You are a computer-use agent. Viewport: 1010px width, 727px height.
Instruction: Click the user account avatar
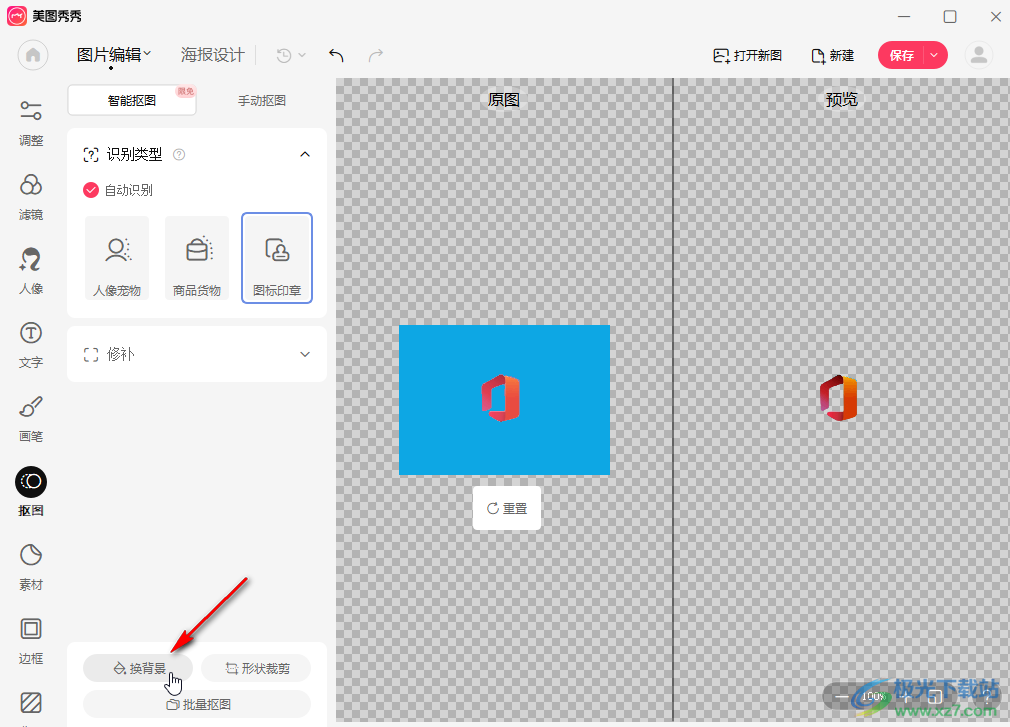(x=978, y=55)
